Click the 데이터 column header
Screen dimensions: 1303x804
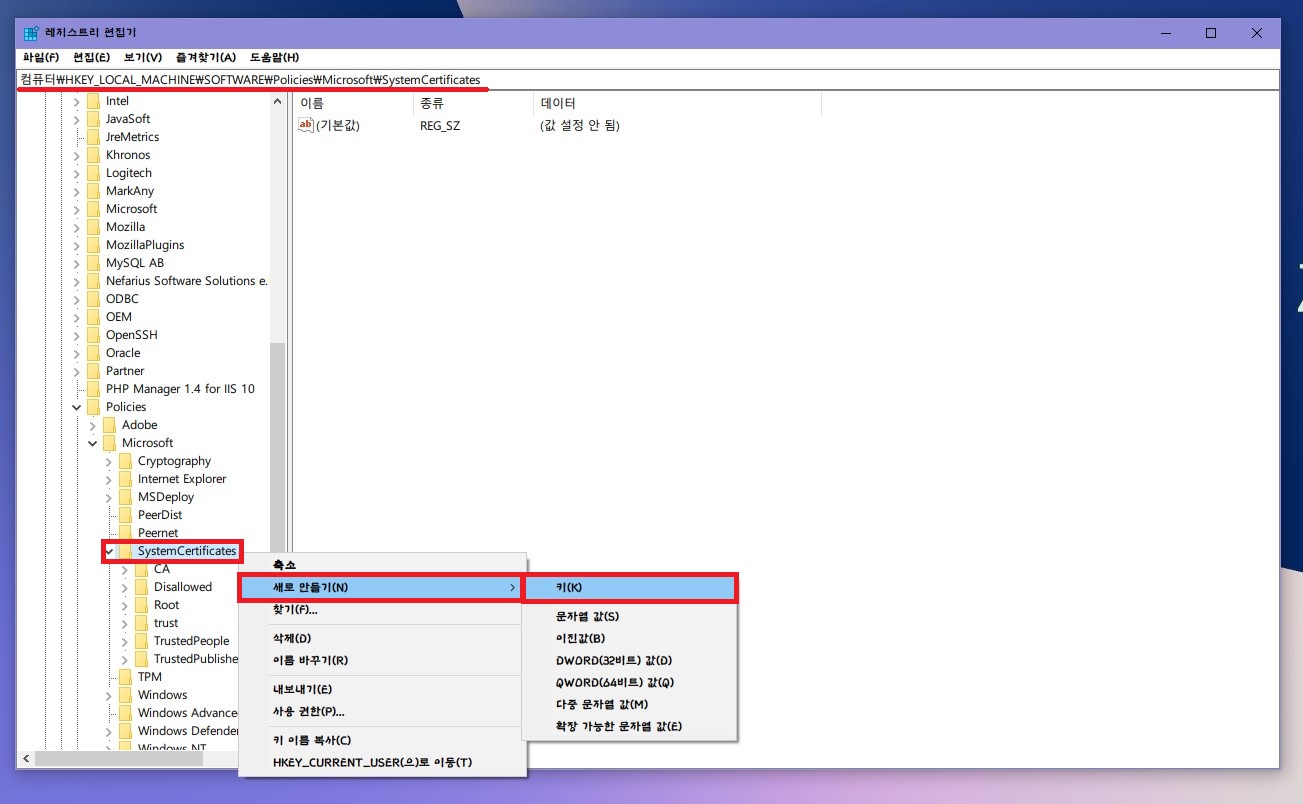pyautogui.click(x=677, y=103)
